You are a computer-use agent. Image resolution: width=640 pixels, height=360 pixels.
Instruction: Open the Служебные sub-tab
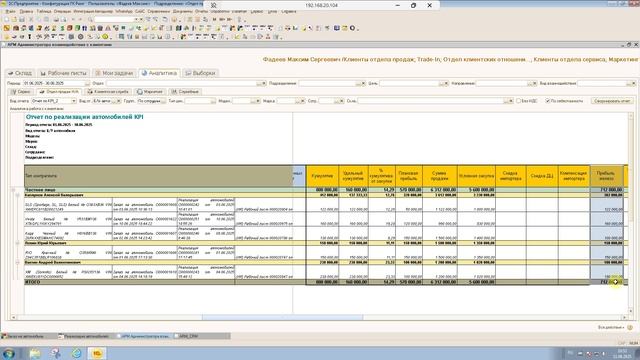[x=184, y=92]
